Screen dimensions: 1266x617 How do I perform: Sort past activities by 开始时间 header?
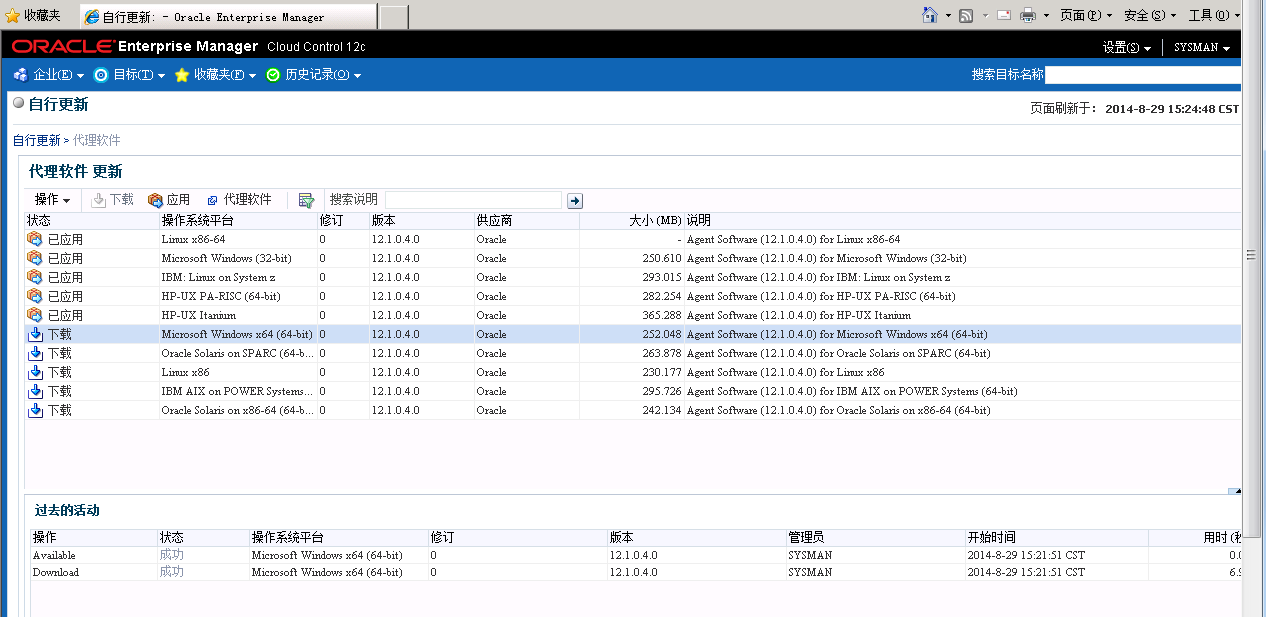point(1056,538)
